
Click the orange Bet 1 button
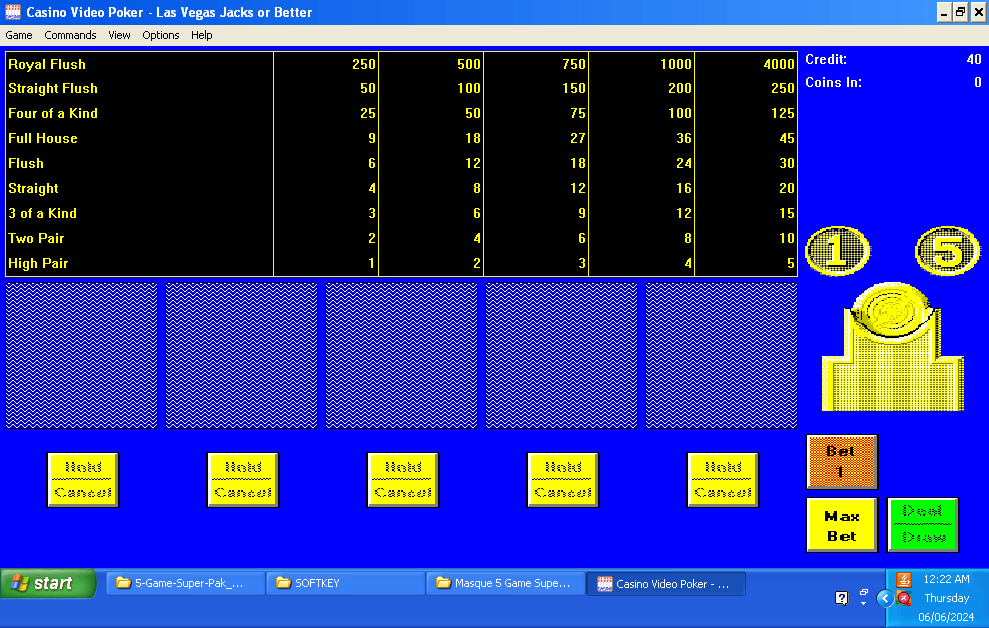(841, 462)
